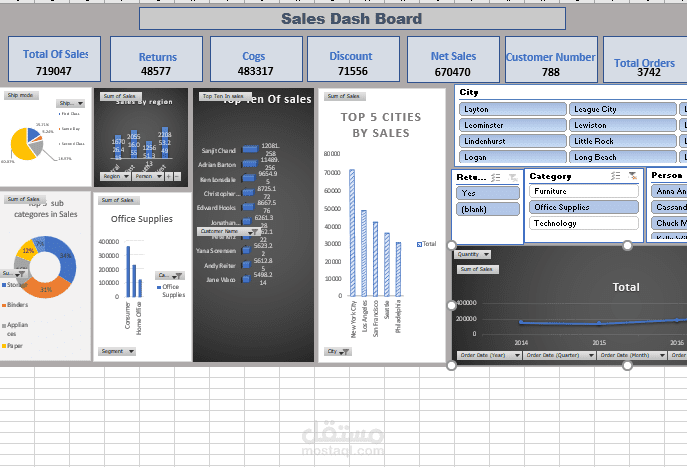Click New York City bar in cities chart

point(352,233)
